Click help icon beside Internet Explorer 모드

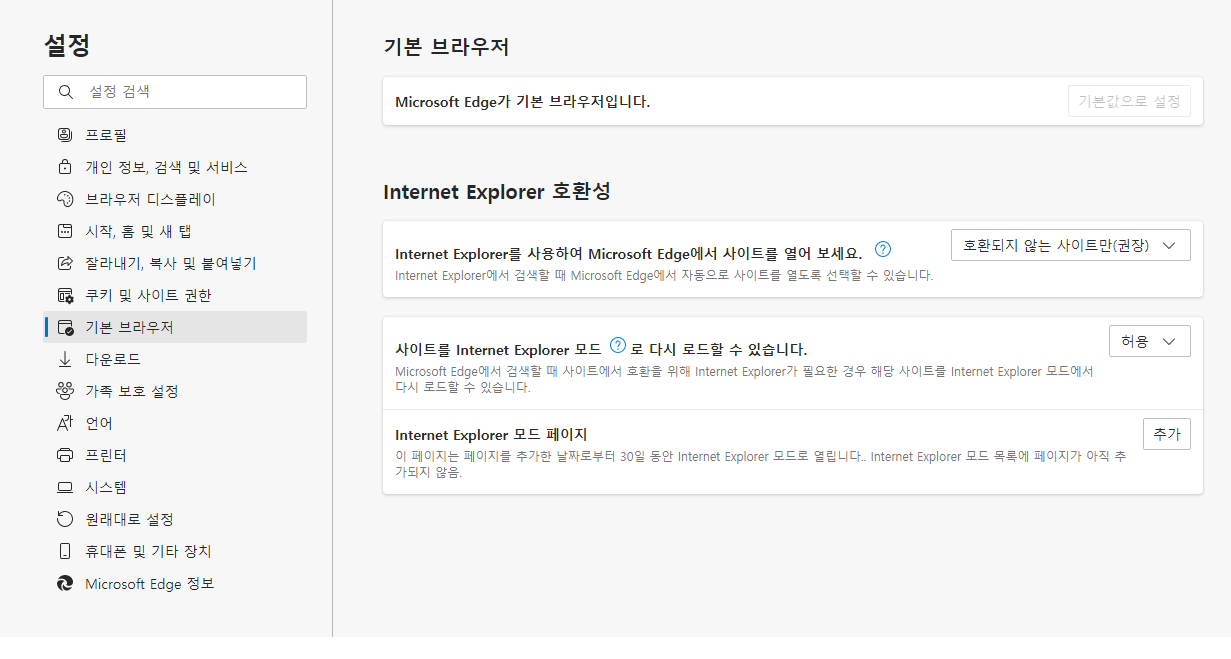pos(617,346)
